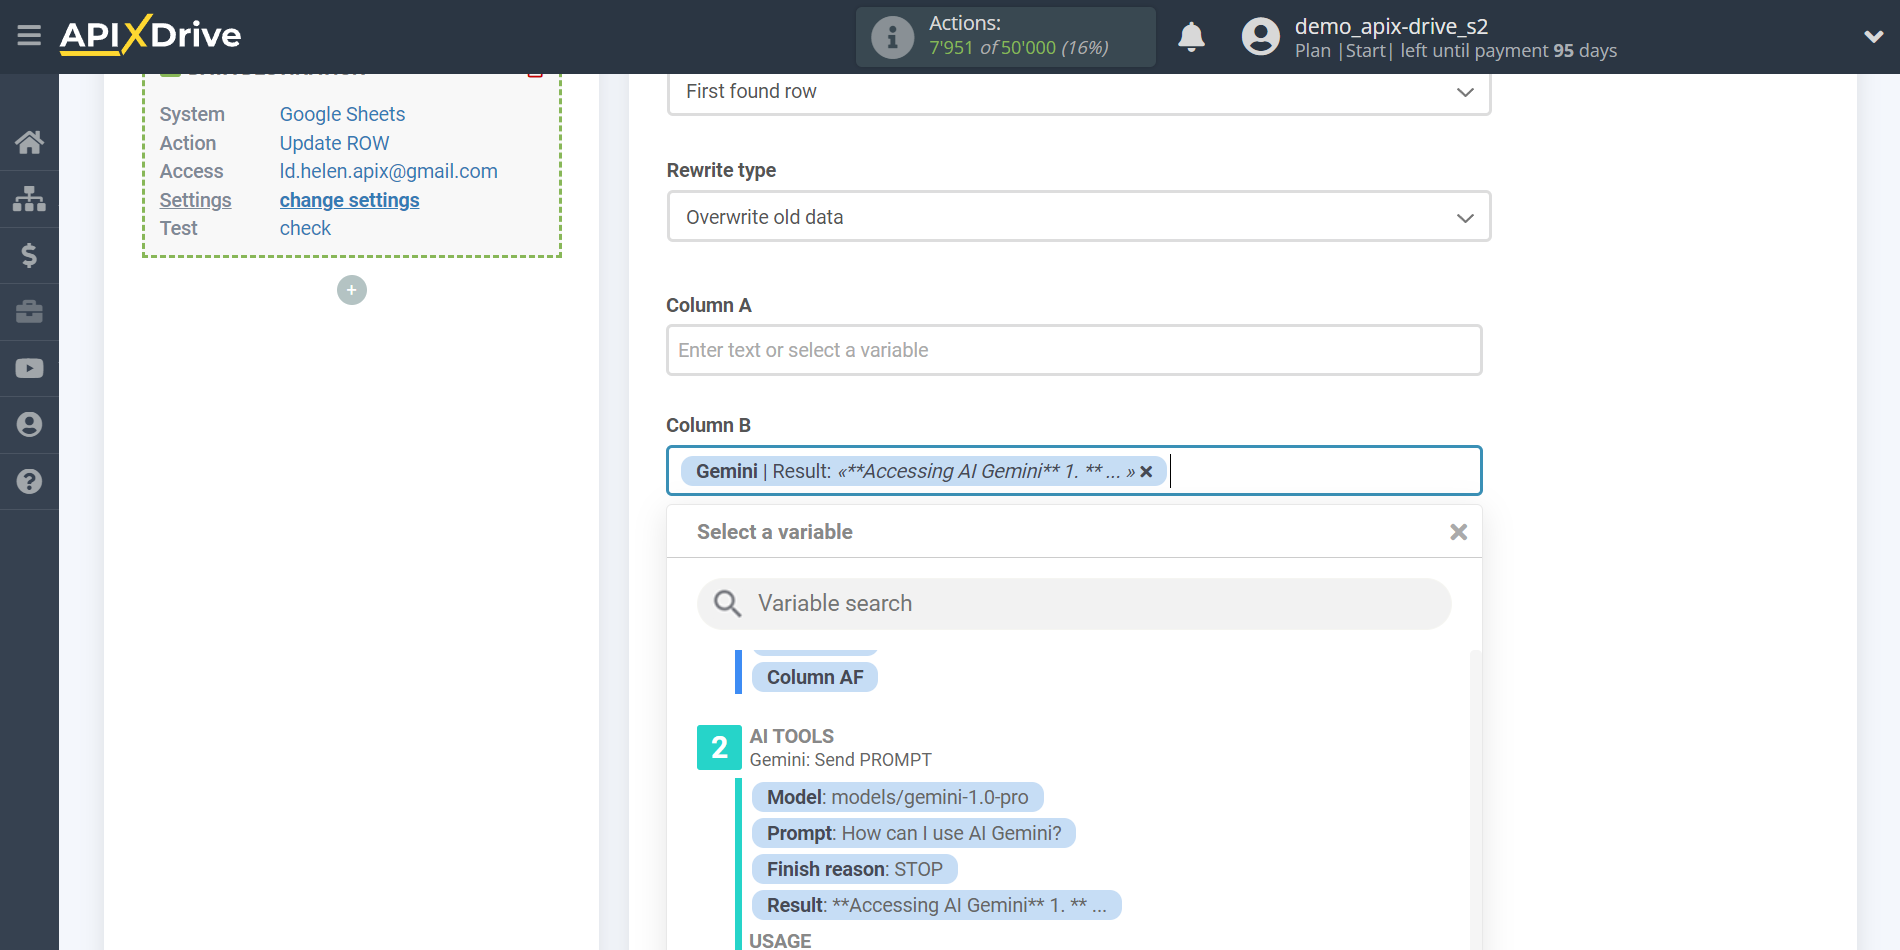Click the Actions counter 7'951 of 50'000
The width and height of the screenshot is (1900, 950).
pyautogui.click(x=1018, y=48)
